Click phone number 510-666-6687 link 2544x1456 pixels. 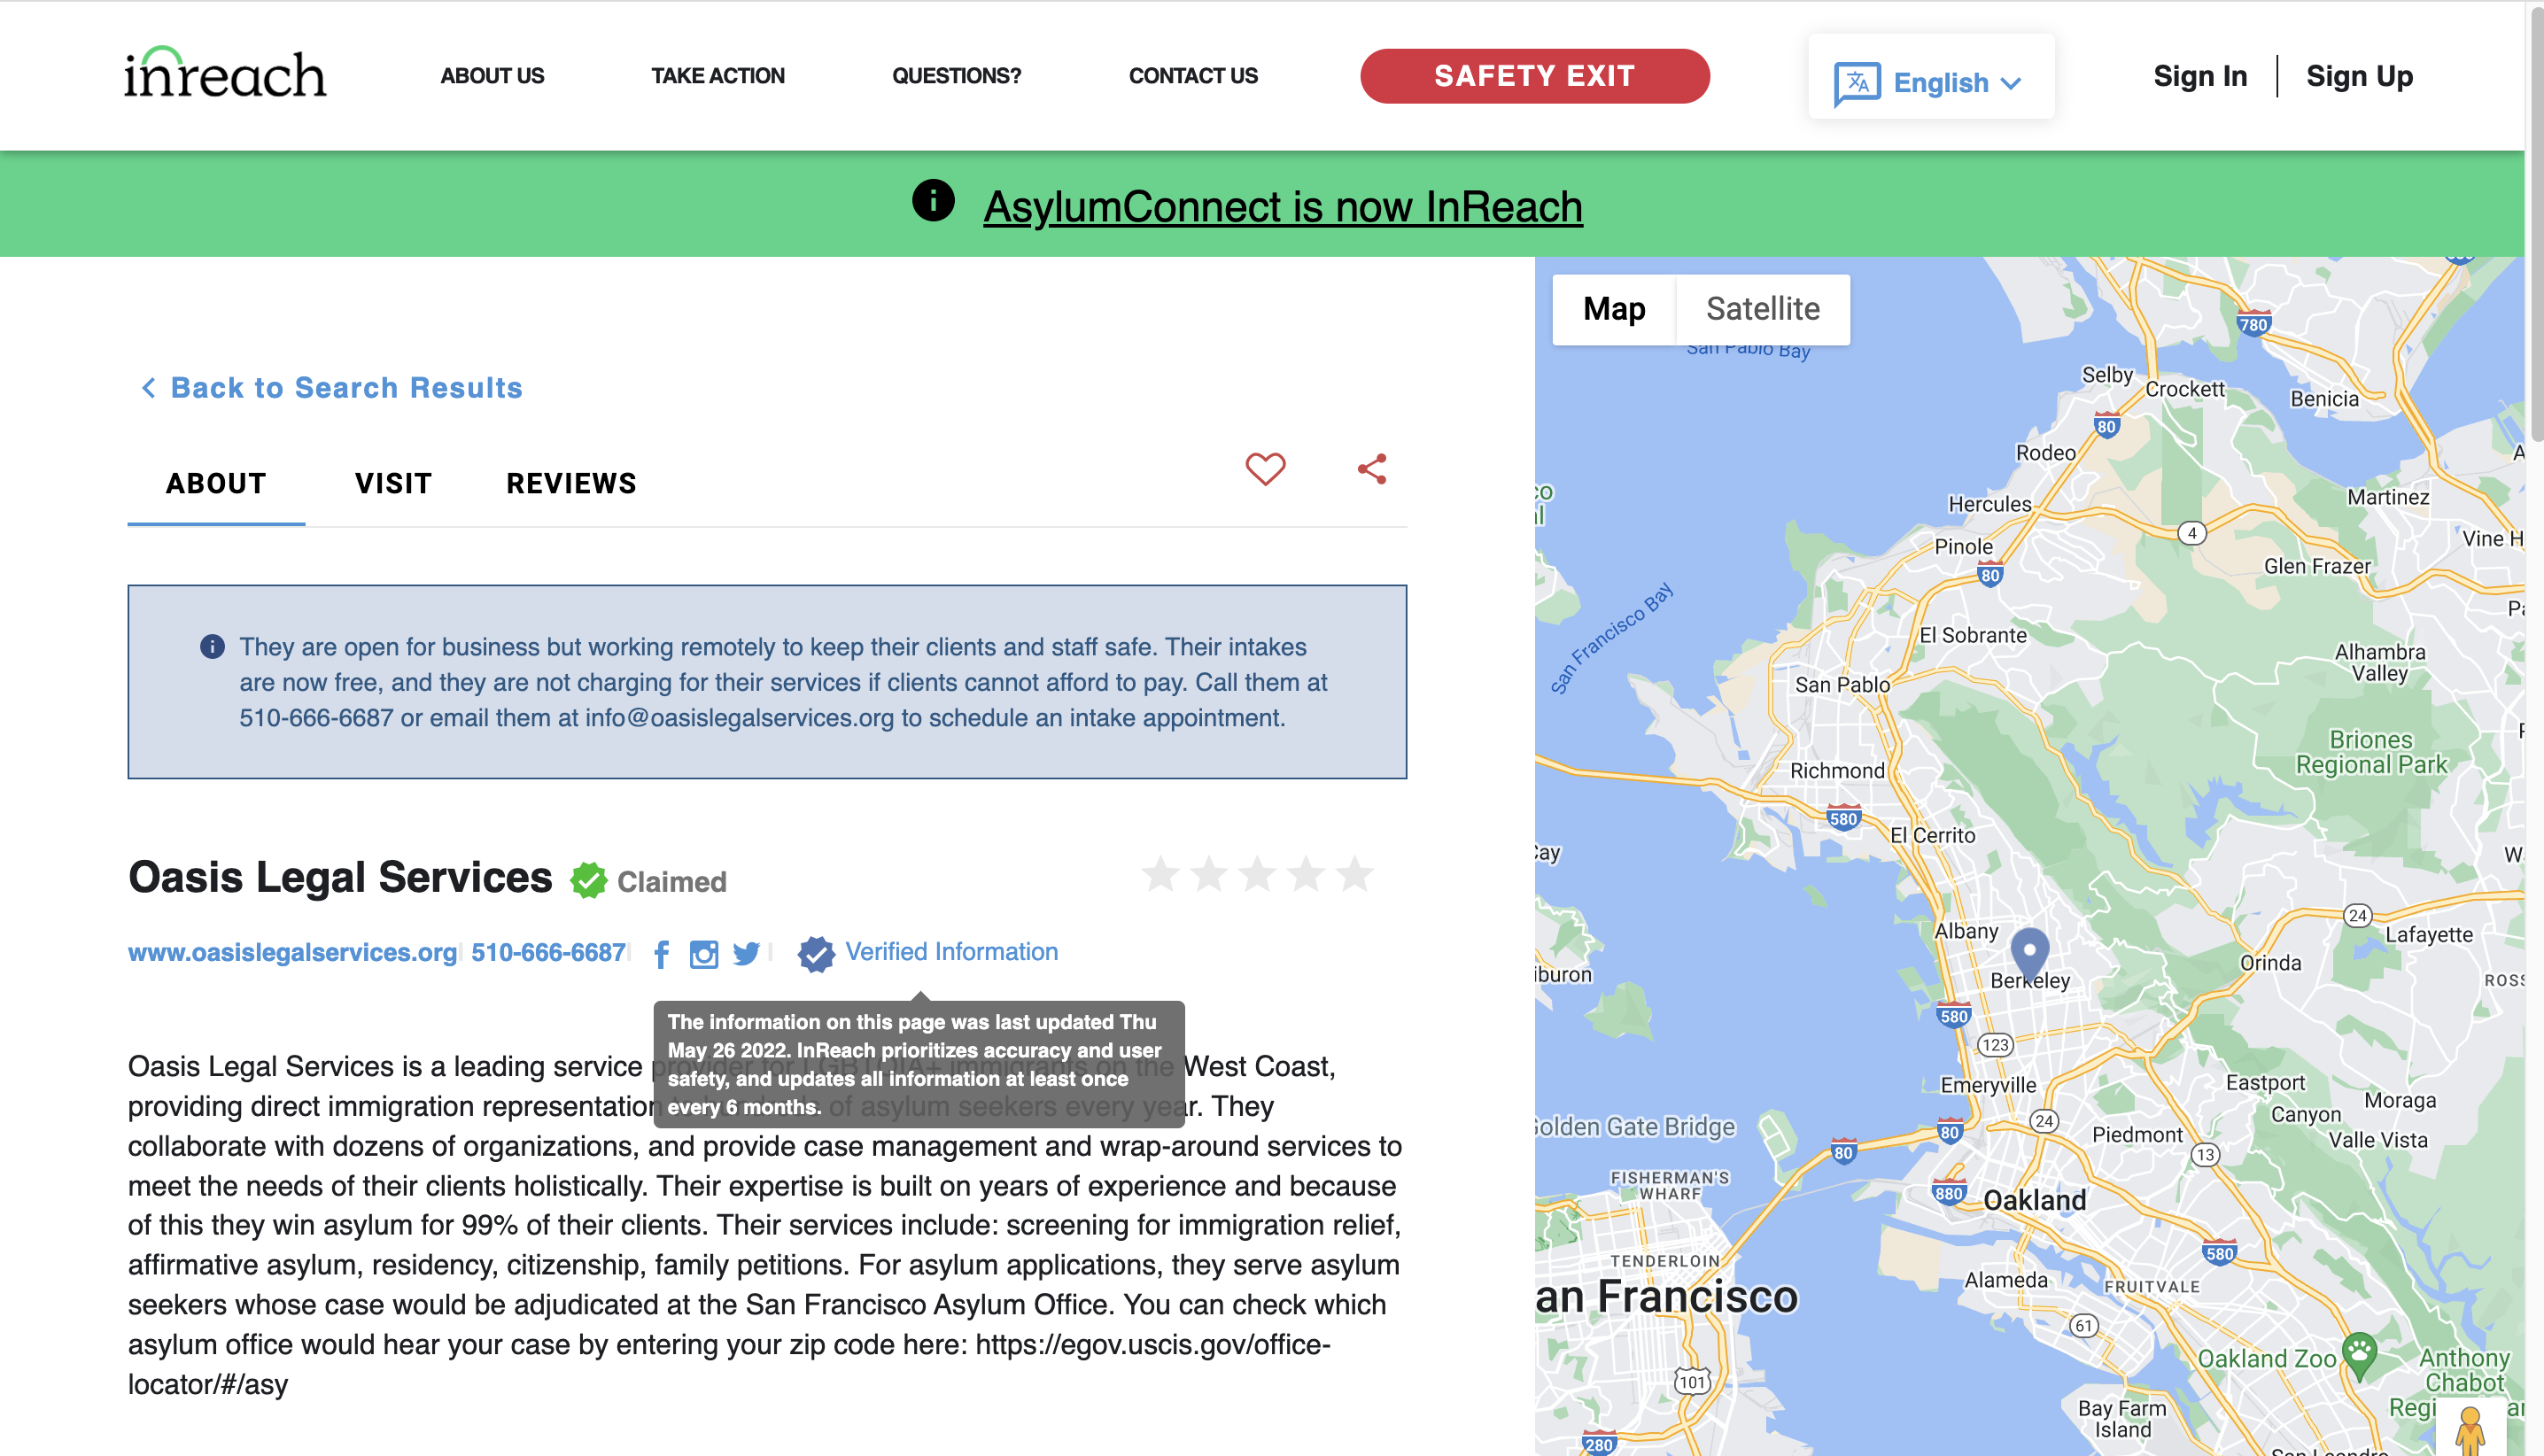[548, 952]
